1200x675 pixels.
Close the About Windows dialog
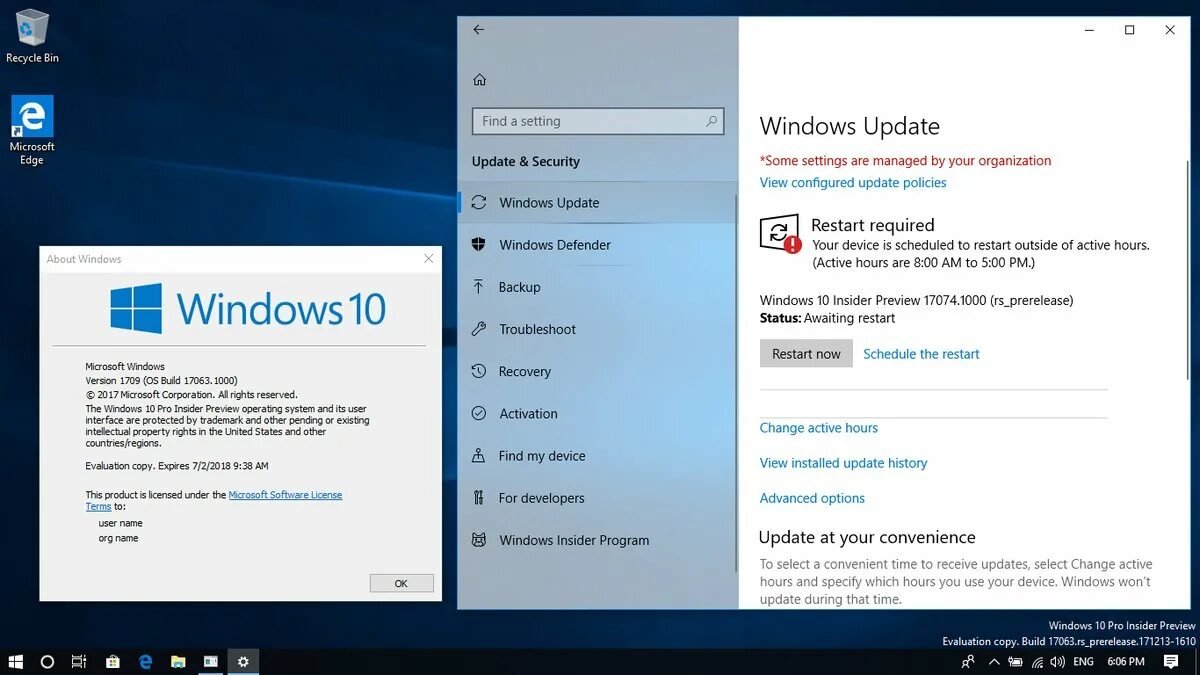coord(429,258)
